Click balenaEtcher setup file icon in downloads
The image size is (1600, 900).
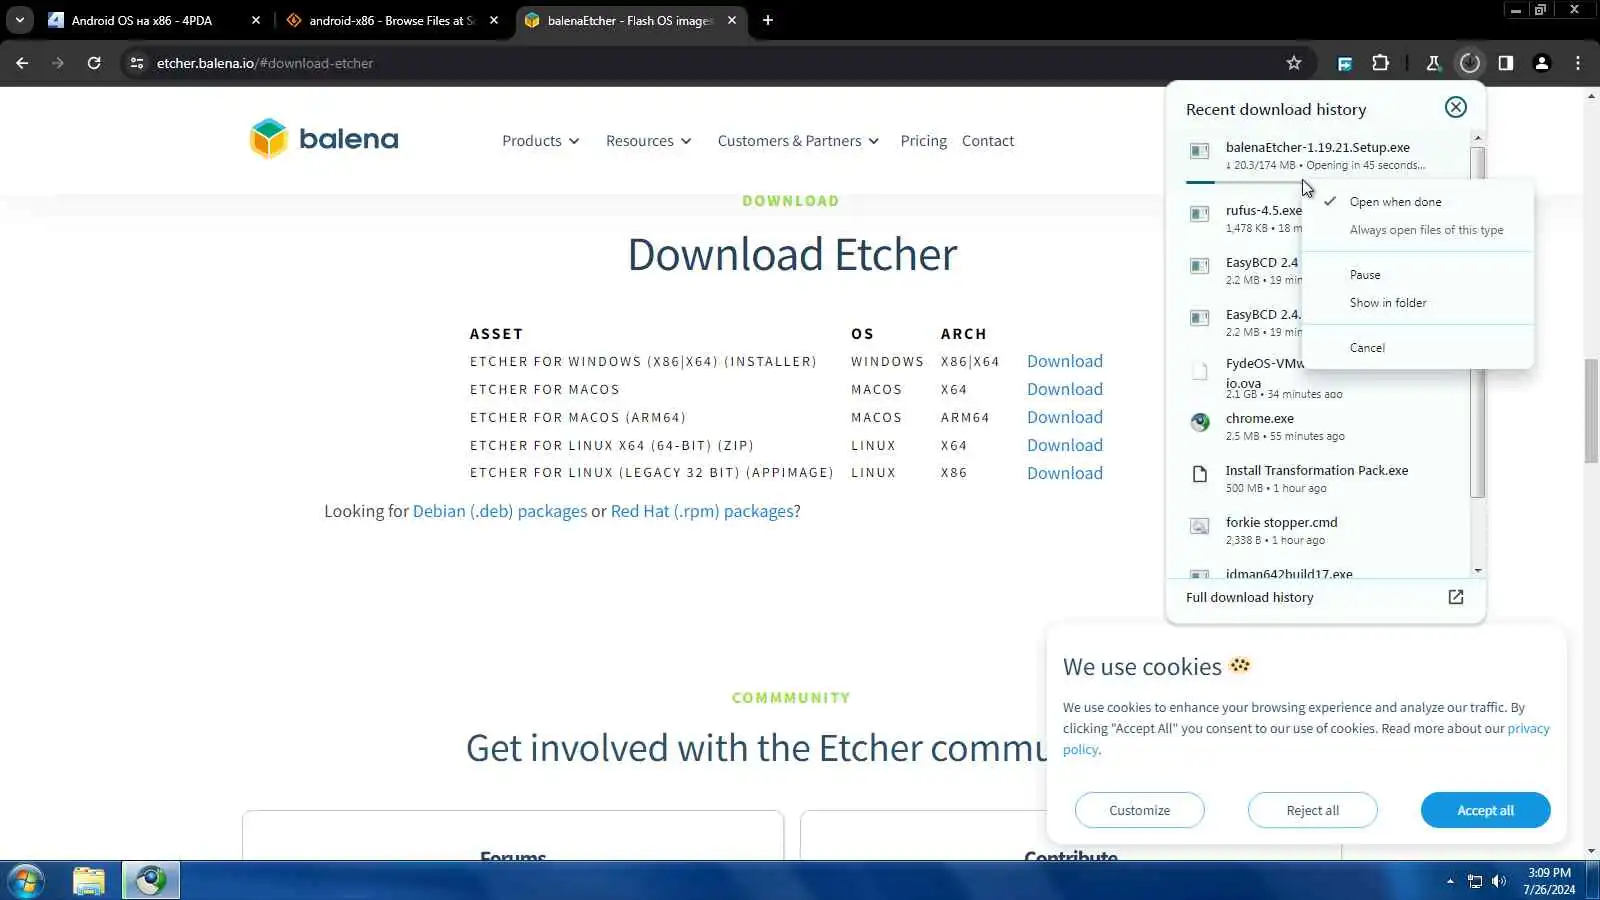pyautogui.click(x=1199, y=151)
